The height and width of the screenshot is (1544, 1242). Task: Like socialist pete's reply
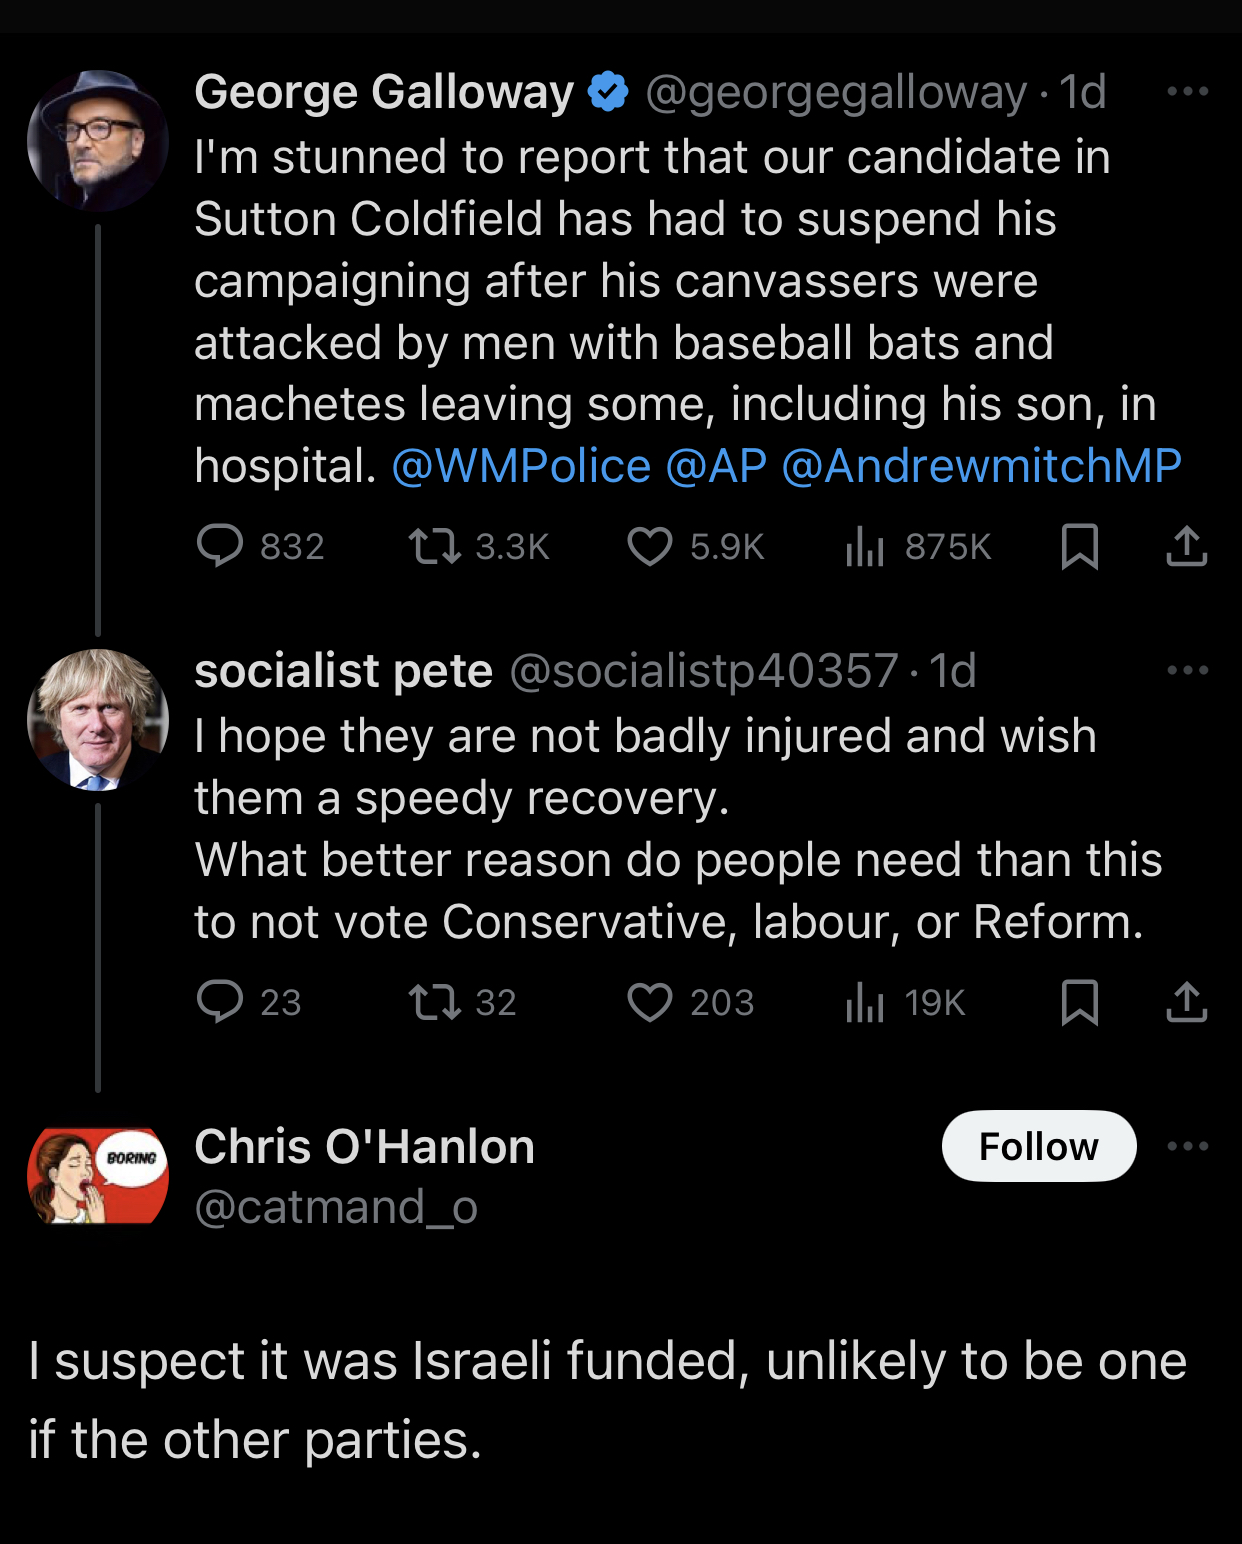coord(650,1002)
